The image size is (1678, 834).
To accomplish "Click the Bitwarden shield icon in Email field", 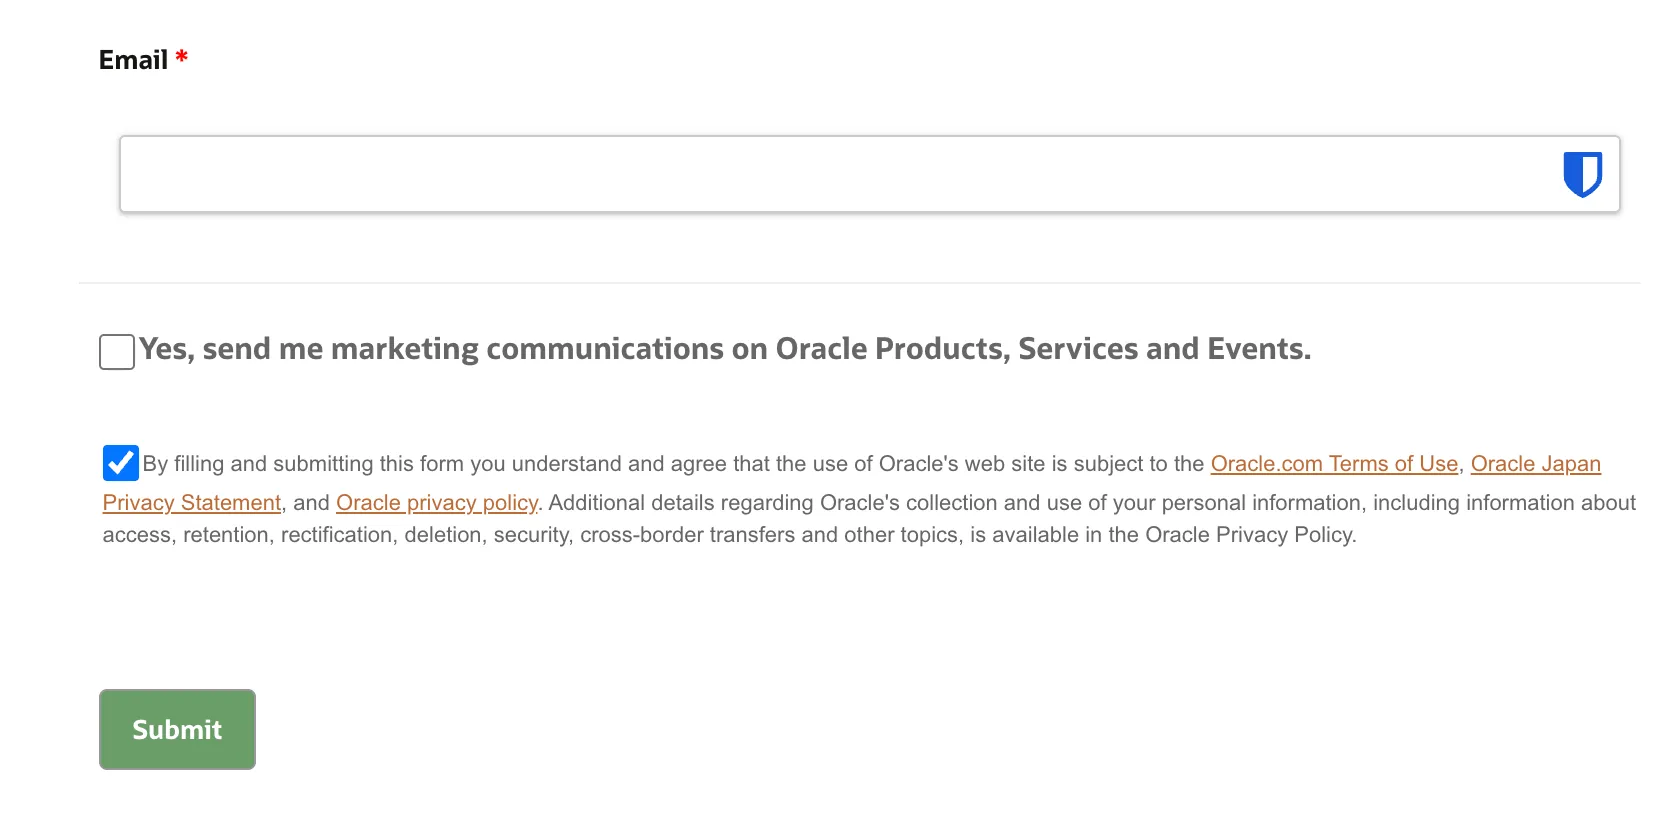I will click(1582, 174).
